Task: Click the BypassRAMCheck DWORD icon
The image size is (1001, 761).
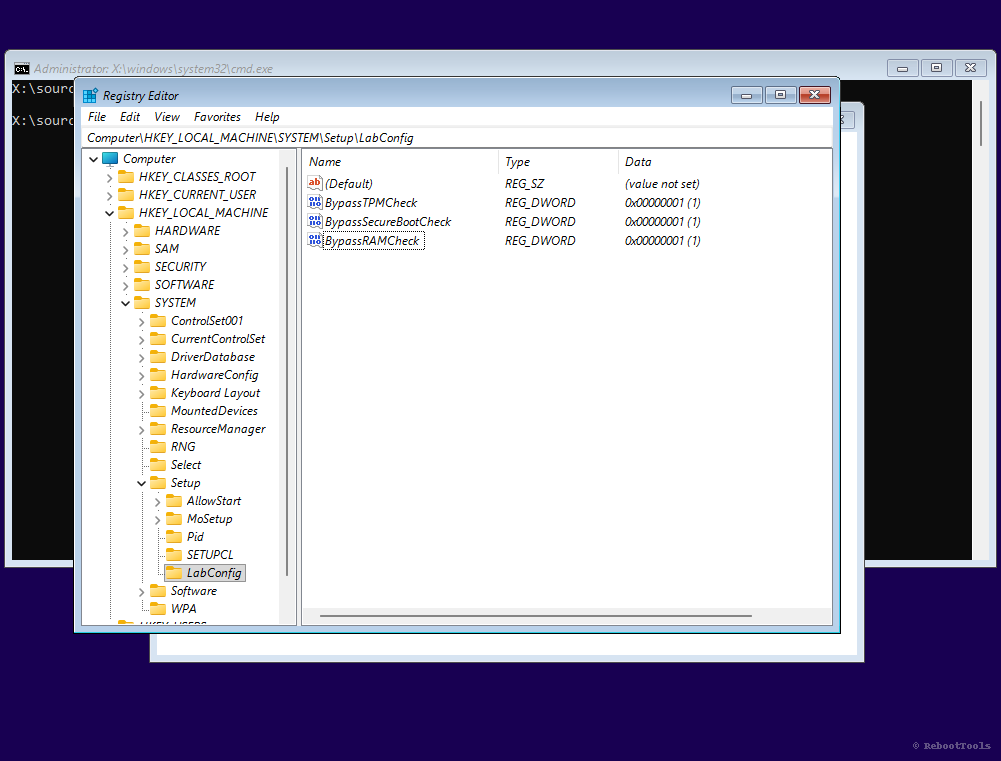Action: pos(315,240)
